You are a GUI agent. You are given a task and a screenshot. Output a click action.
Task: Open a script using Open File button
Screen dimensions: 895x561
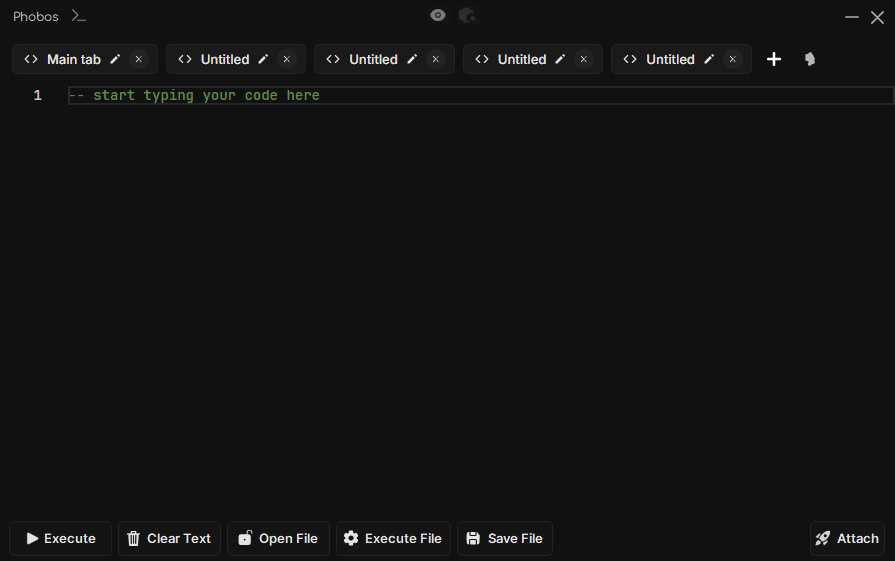pos(279,538)
